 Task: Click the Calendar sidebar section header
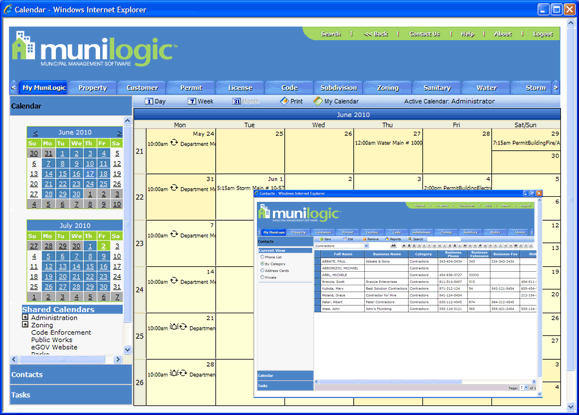pyautogui.click(x=71, y=106)
